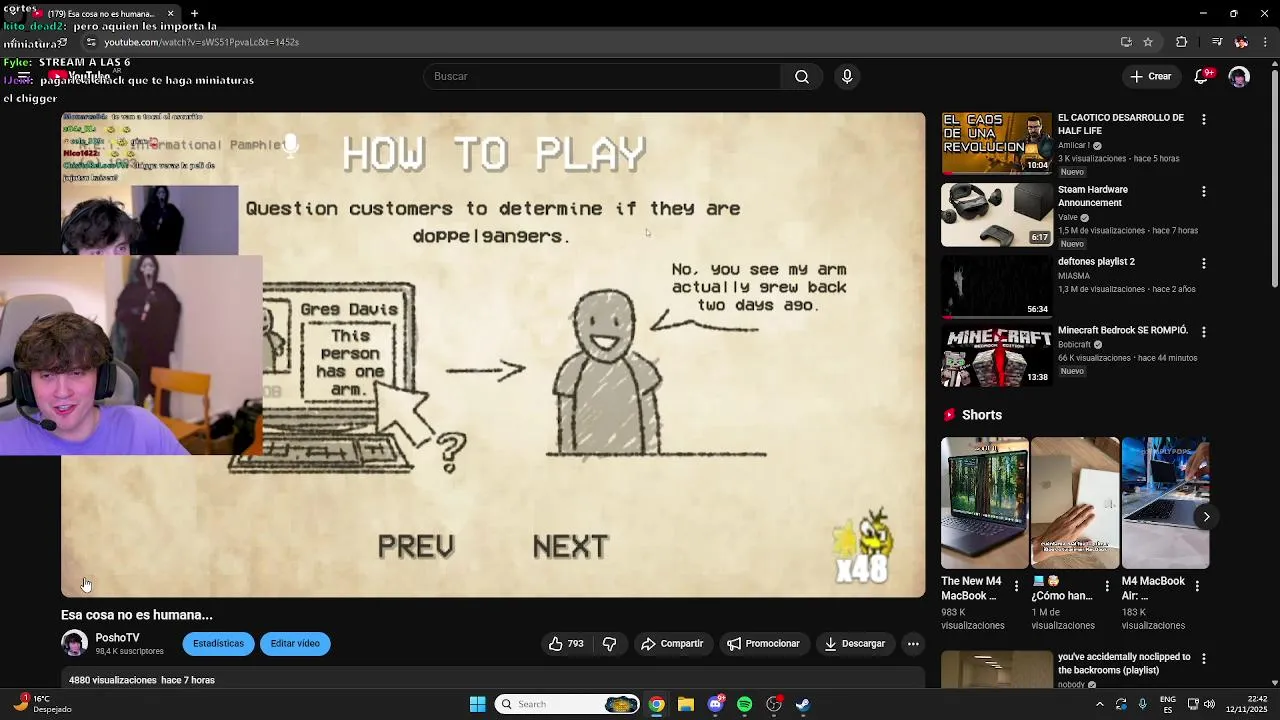The height and width of the screenshot is (720, 1280).
Task: Dislike the video with thumbs-down
Action: (x=610, y=644)
